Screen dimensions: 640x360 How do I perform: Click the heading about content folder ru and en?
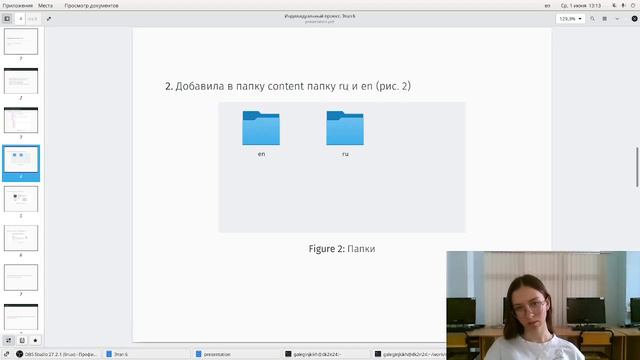[288, 86]
